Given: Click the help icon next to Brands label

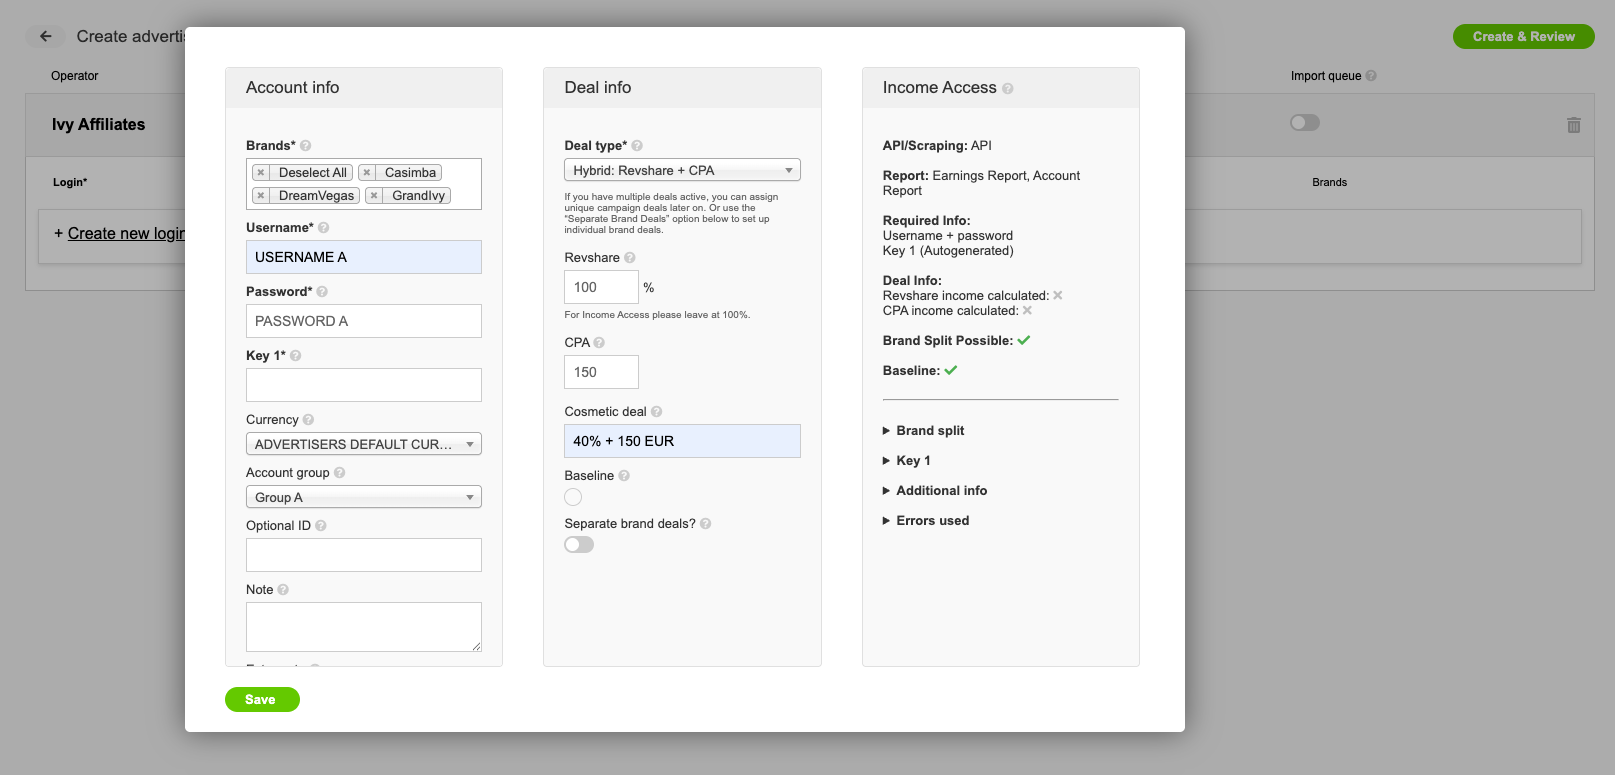Looking at the screenshot, I should (x=306, y=146).
